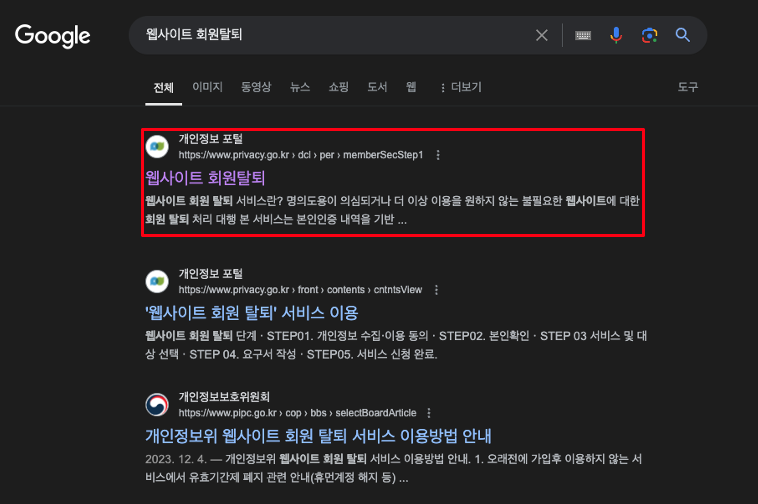This screenshot has width=758, height=504.
Task: Open options menu for cntntsView result
Action: click(437, 290)
